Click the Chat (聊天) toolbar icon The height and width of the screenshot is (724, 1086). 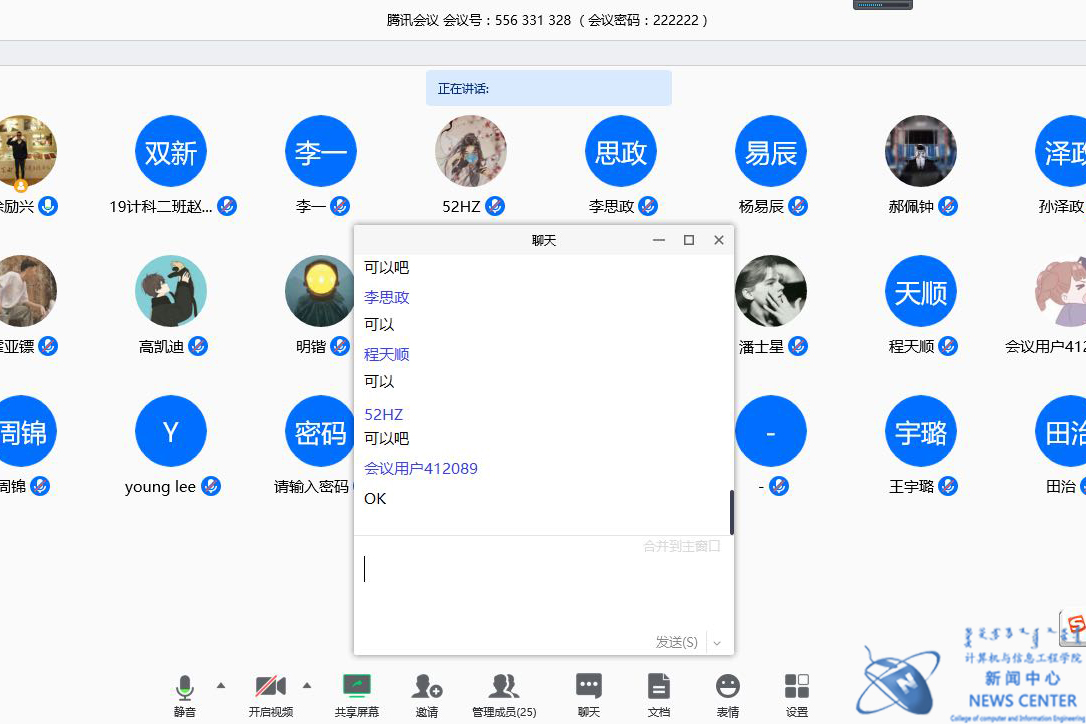(589, 686)
